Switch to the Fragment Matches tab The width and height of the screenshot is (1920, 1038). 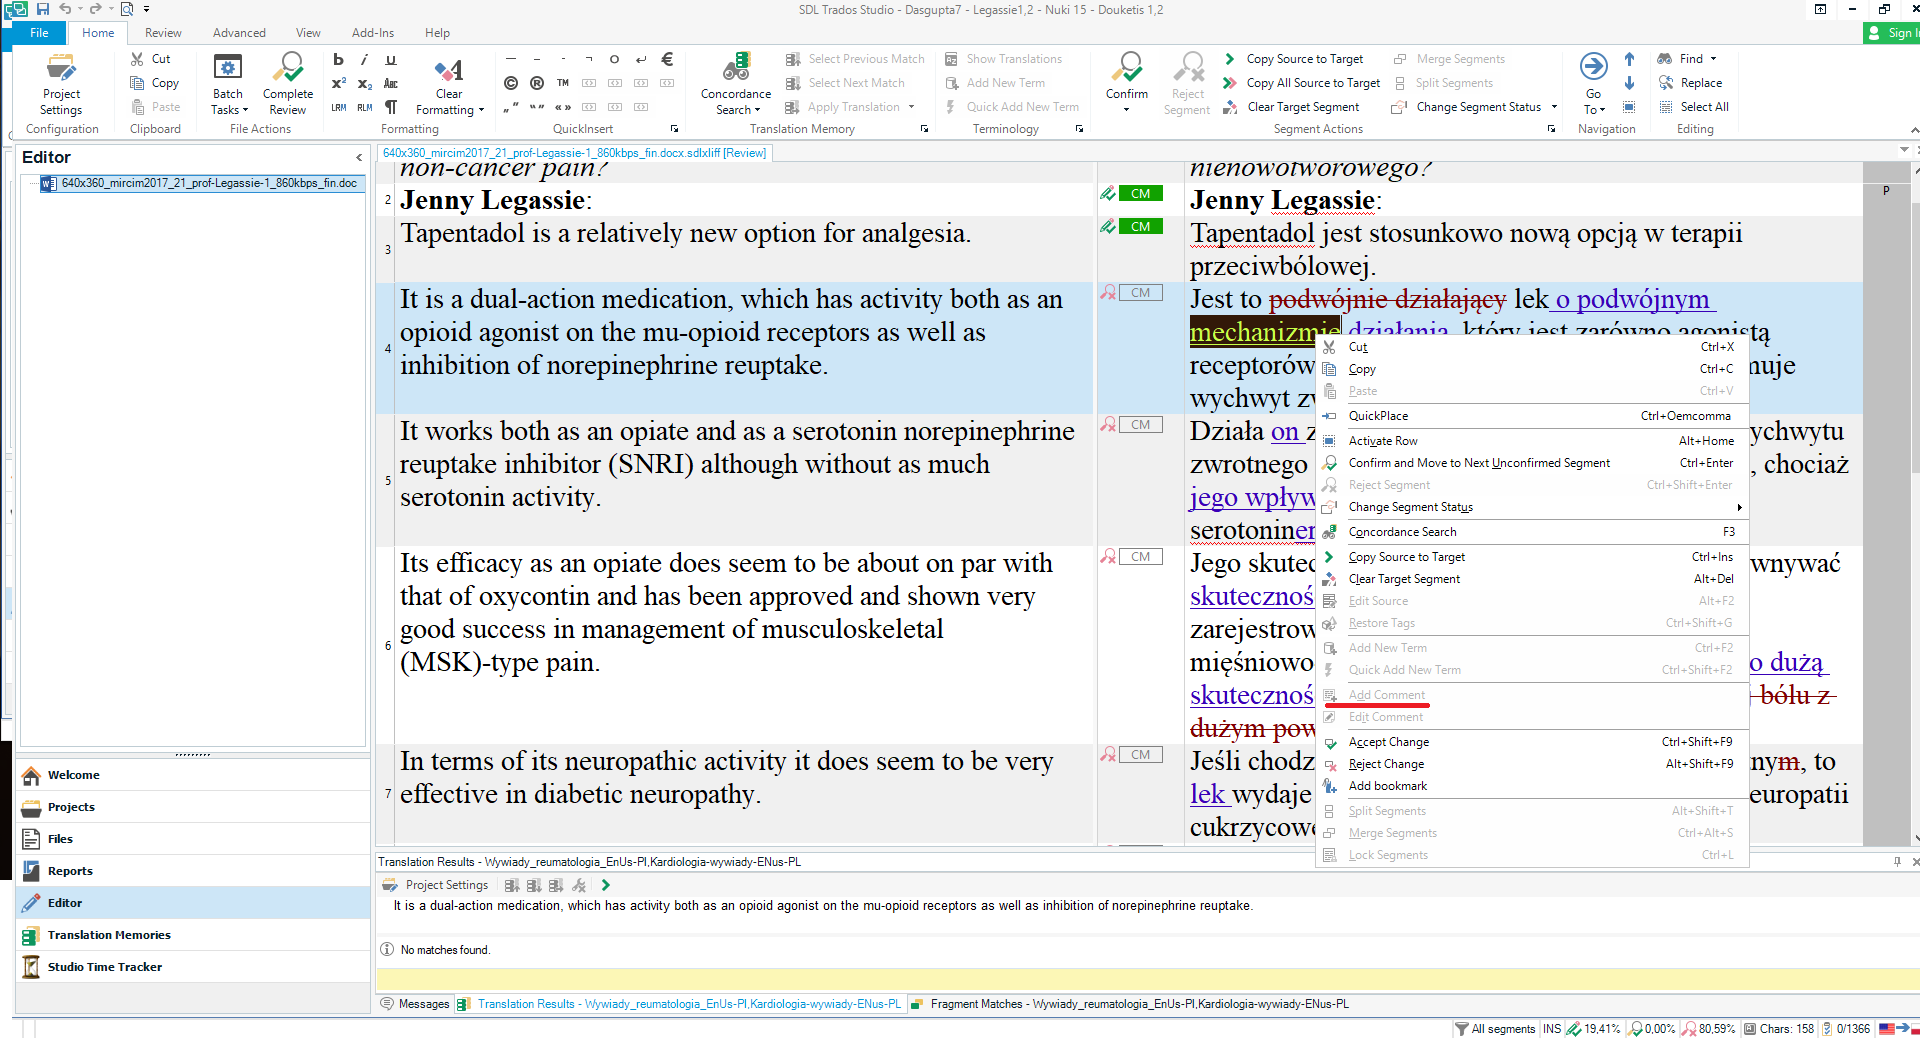pos(1130,1004)
